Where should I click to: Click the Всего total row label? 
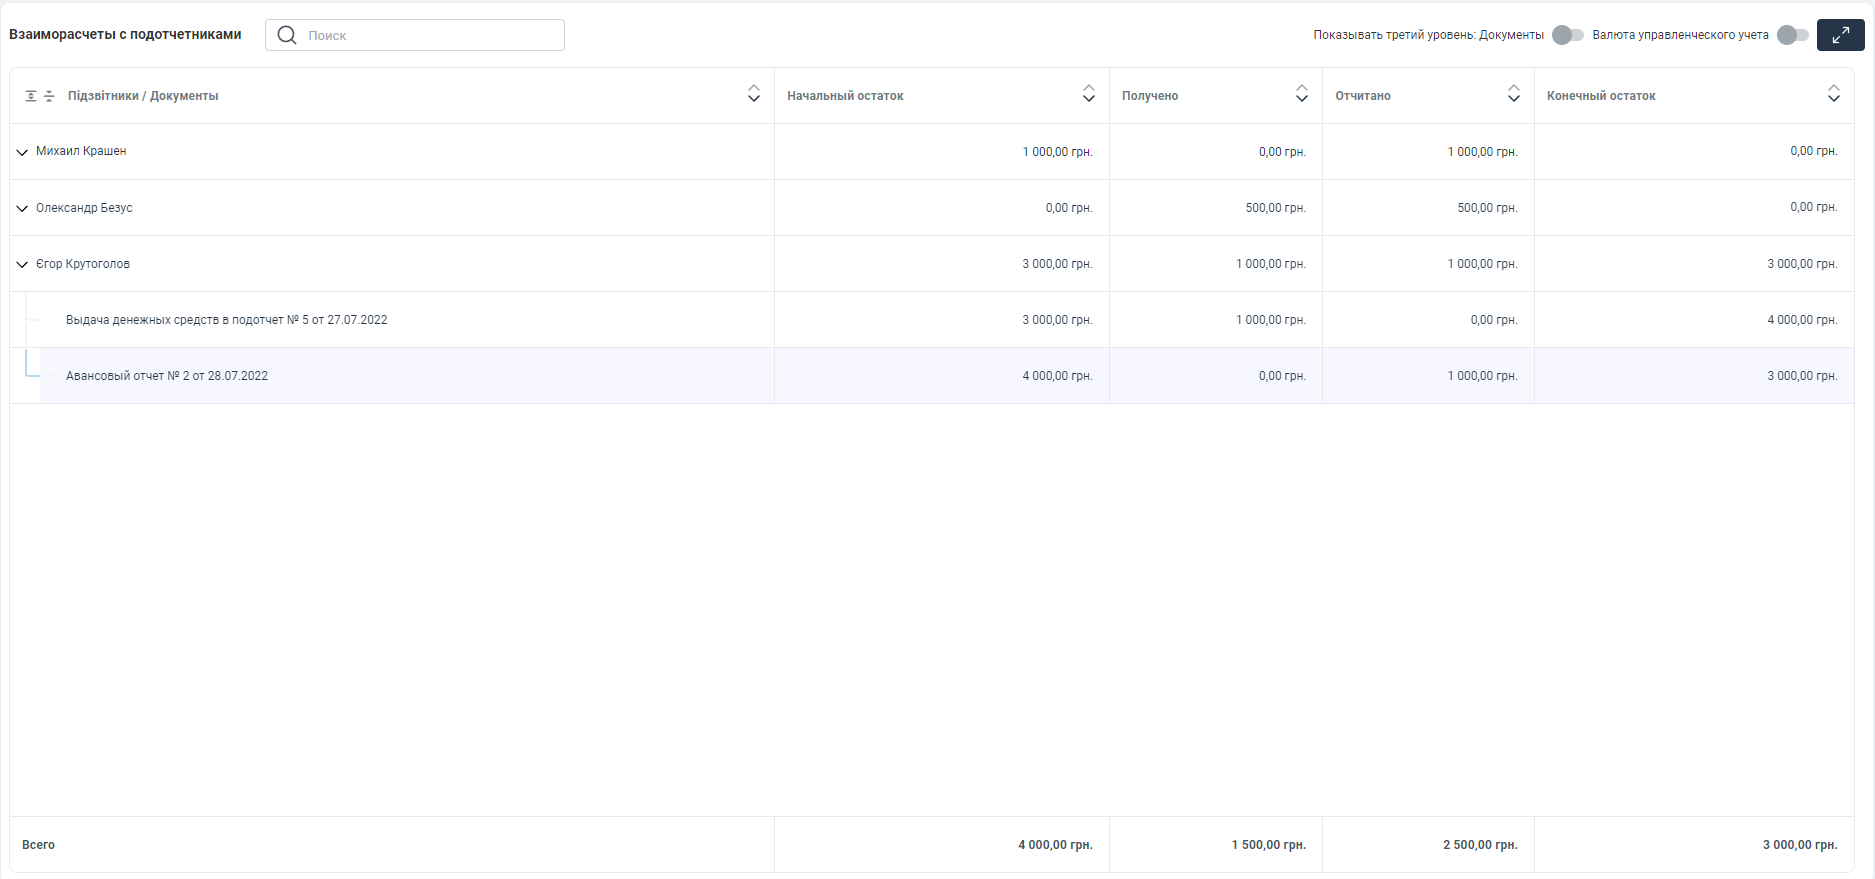[39, 845]
